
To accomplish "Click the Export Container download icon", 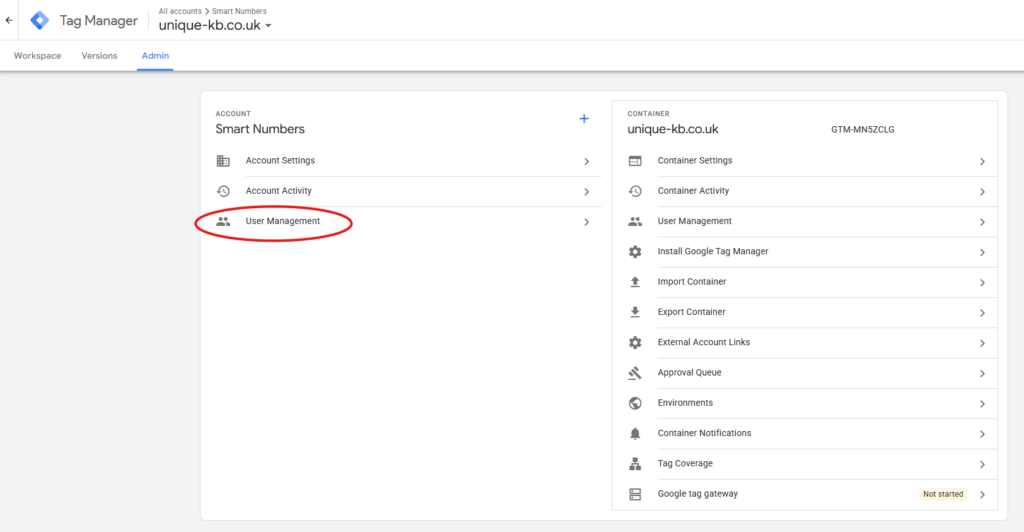I will tap(634, 312).
